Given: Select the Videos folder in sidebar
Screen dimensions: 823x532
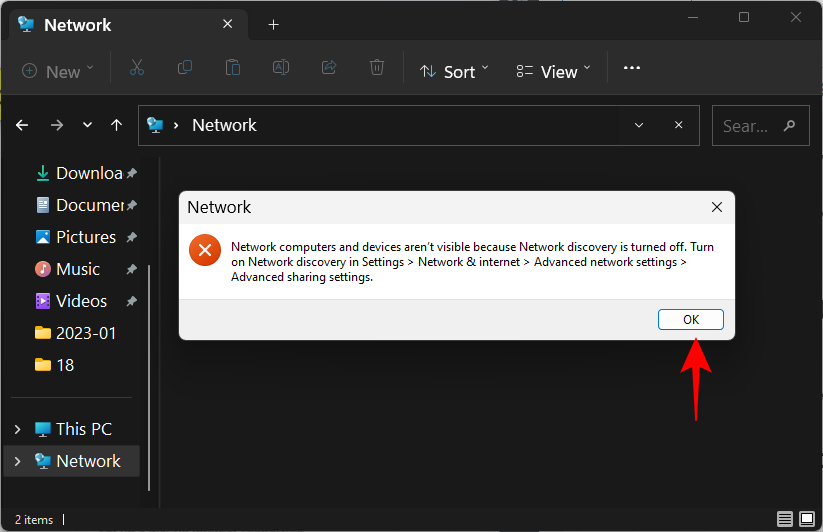Looking at the screenshot, I should (x=80, y=301).
